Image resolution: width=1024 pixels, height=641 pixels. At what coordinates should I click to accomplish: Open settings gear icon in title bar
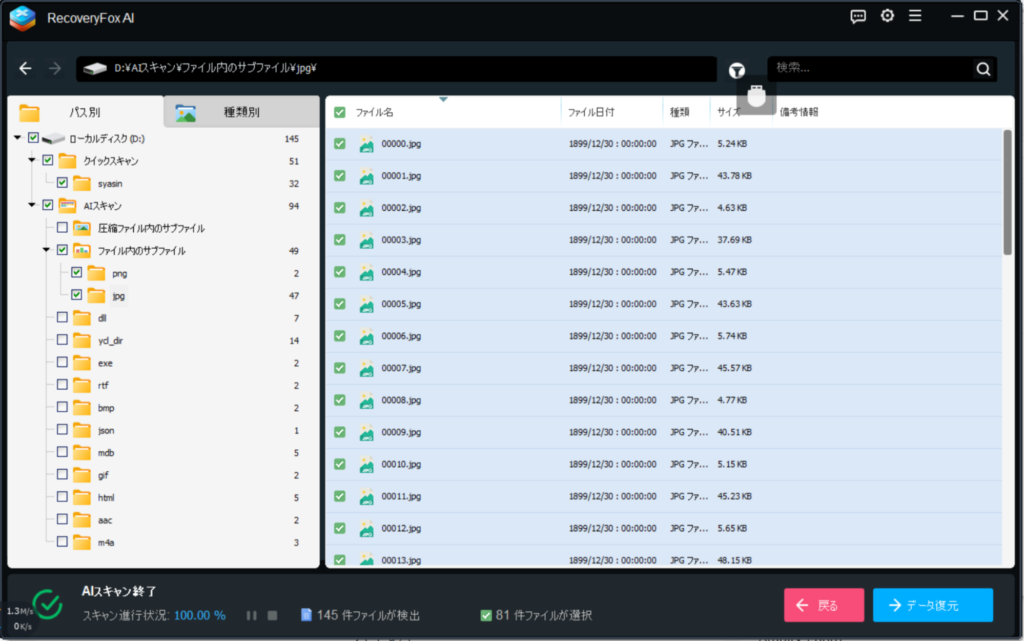(x=887, y=16)
